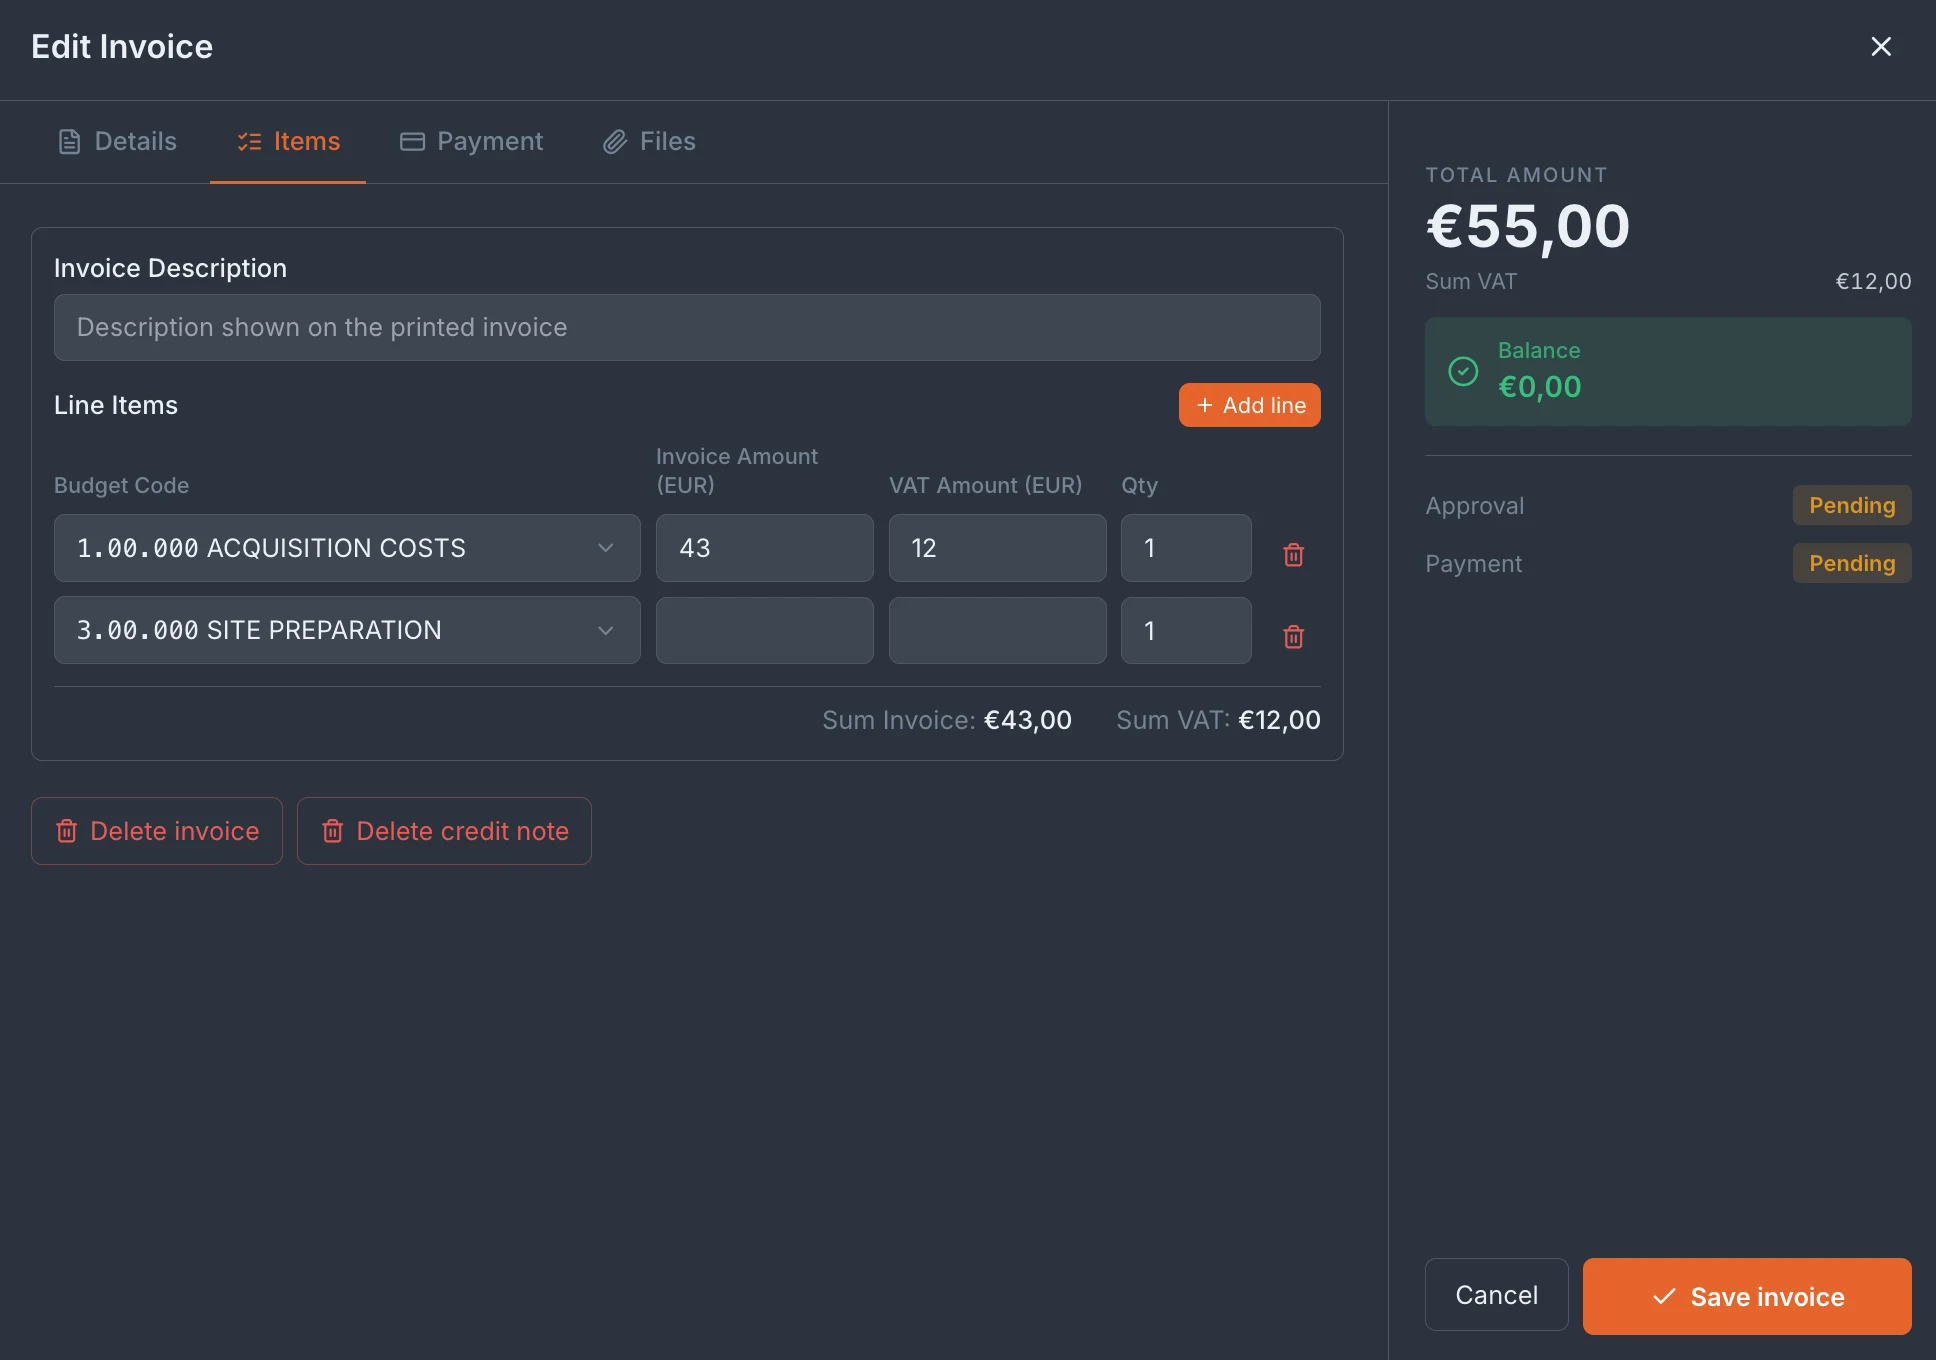Click the Budget Code column header
1936x1360 pixels.
[x=121, y=485]
